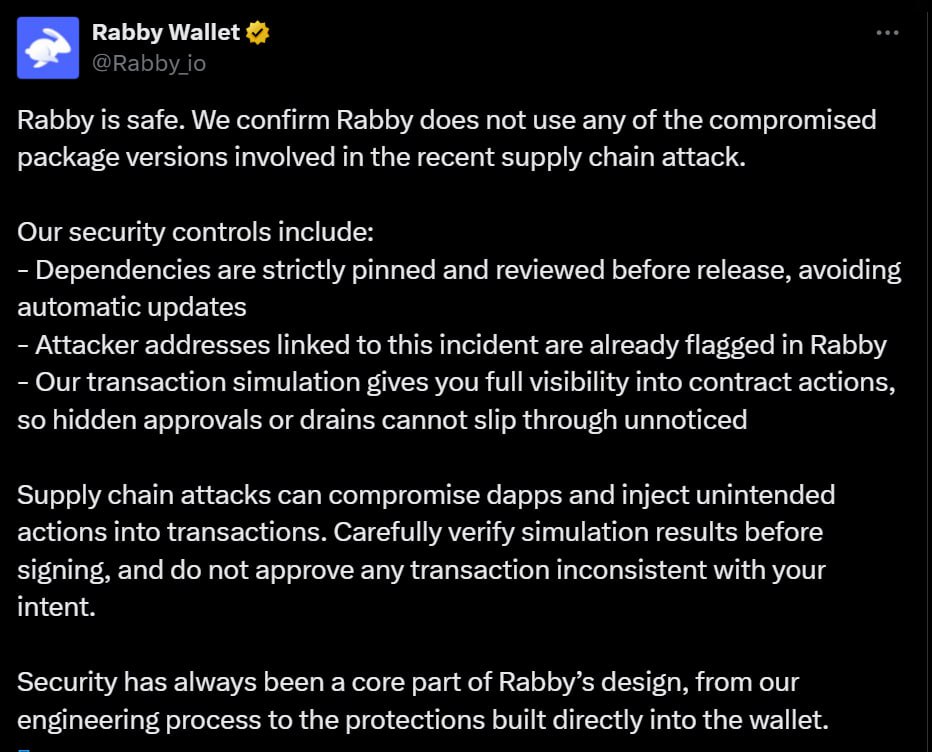Click the 'Security has always been' line
This screenshot has height=752, width=932.
tap(408, 682)
